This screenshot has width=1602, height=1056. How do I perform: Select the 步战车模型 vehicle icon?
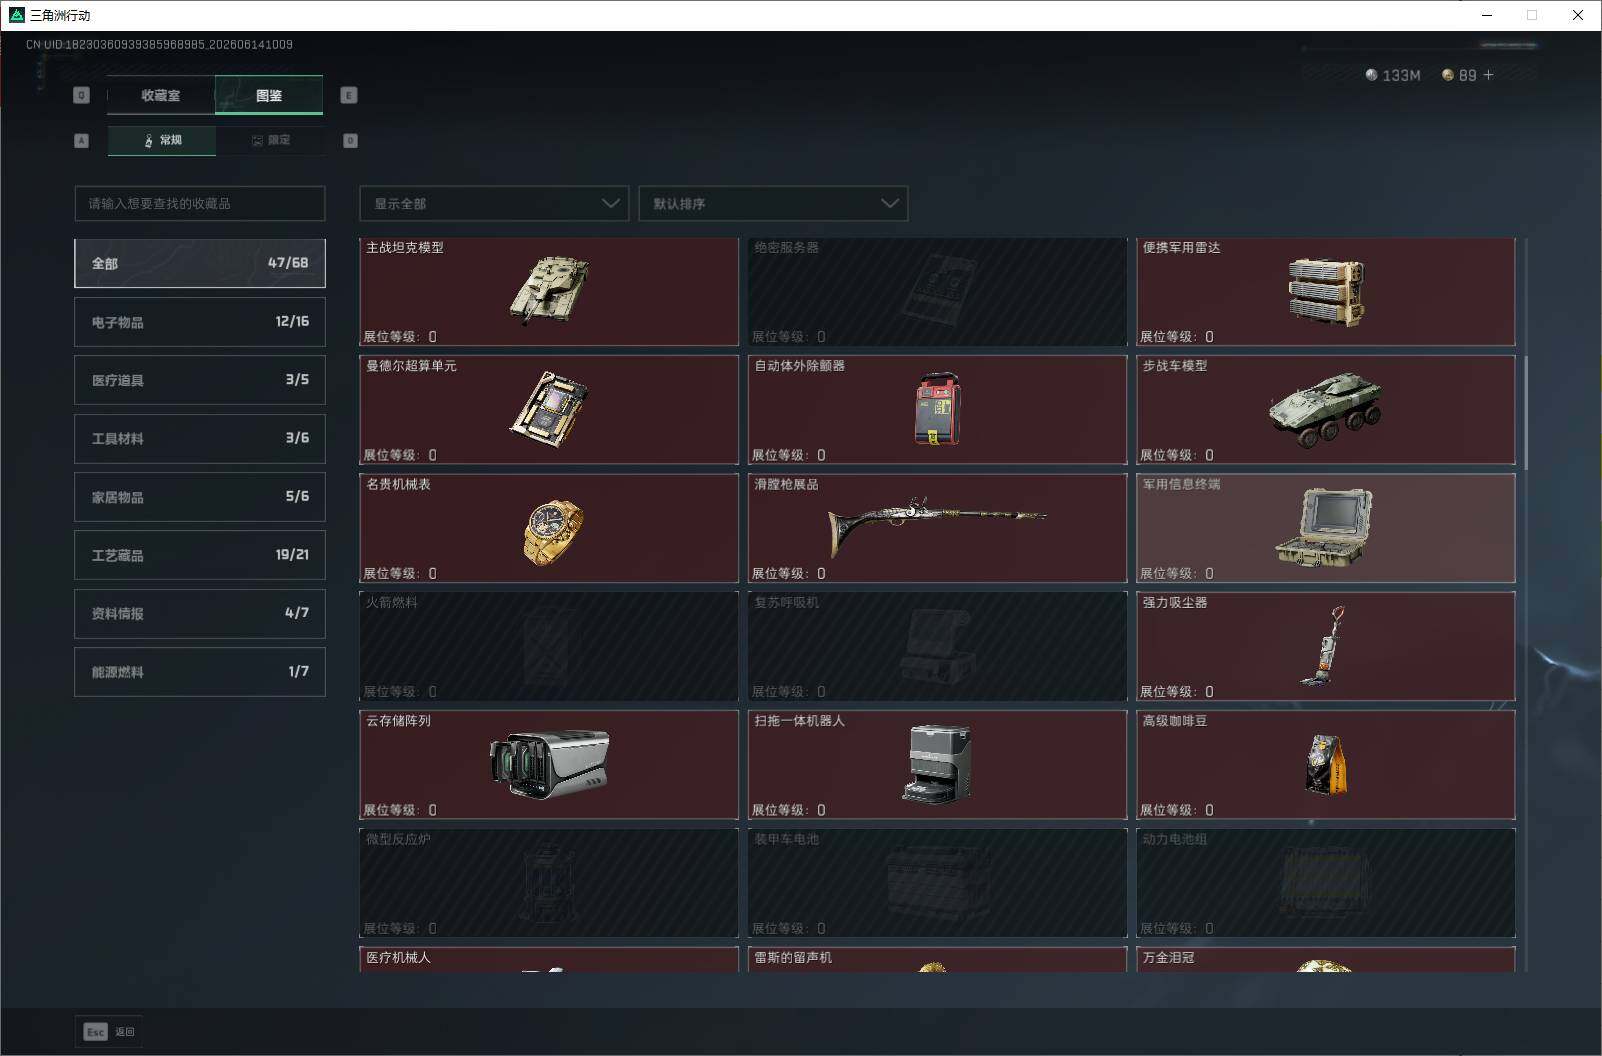click(1326, 410)
